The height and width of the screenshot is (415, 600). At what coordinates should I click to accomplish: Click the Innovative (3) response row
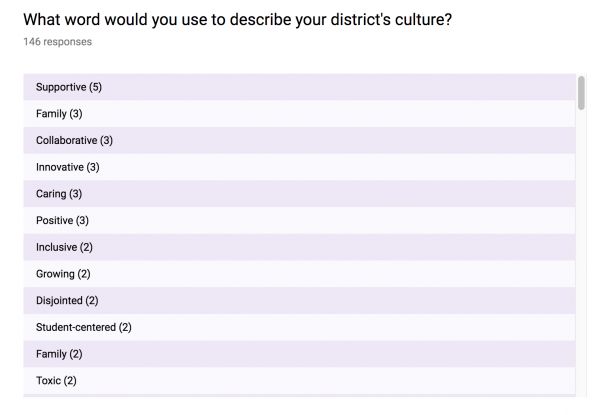[299, 167]
